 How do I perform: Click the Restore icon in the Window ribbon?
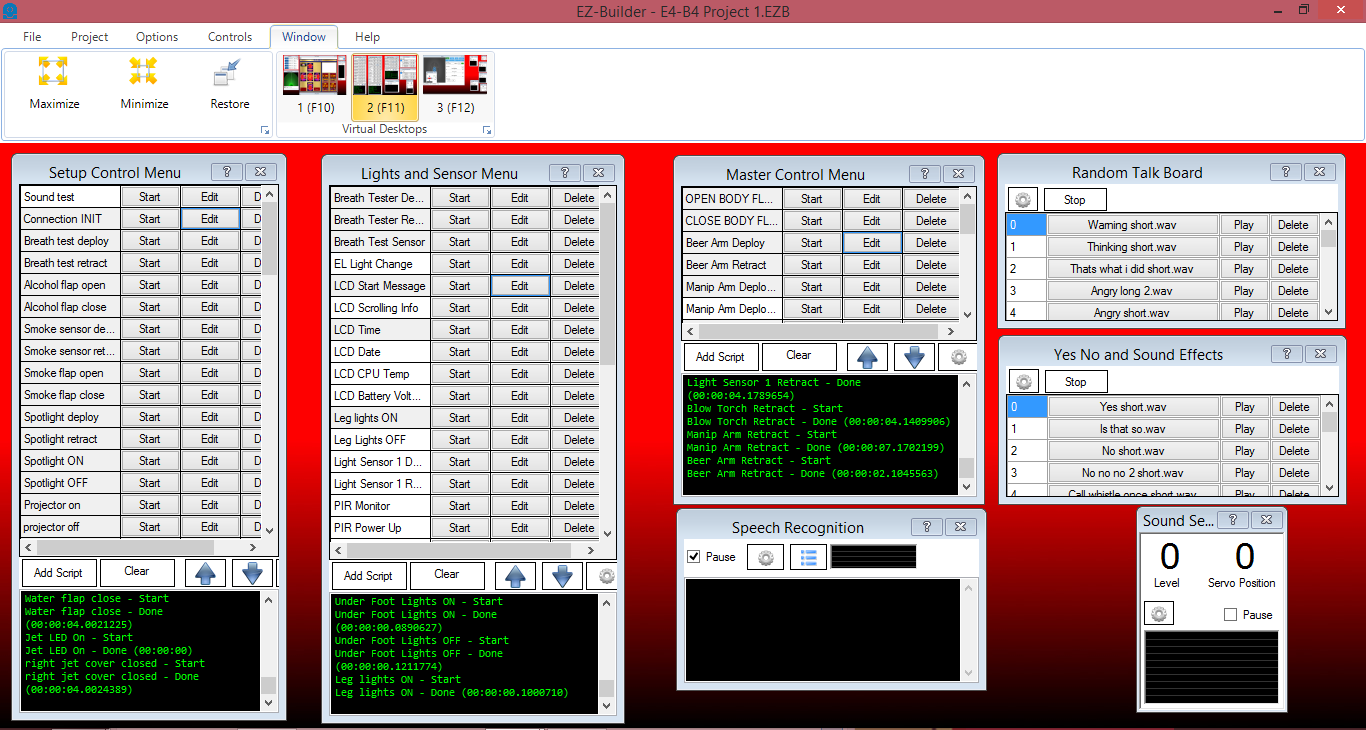tap(228, 73)
